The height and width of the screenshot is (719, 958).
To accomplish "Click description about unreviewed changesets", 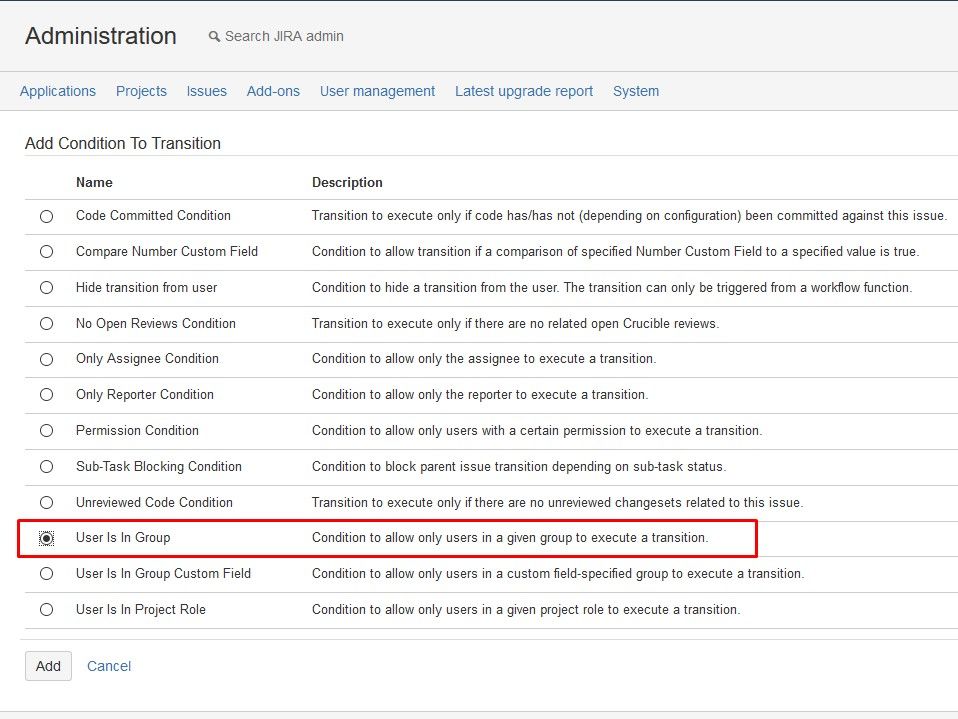I will click(x=558, y=503).
